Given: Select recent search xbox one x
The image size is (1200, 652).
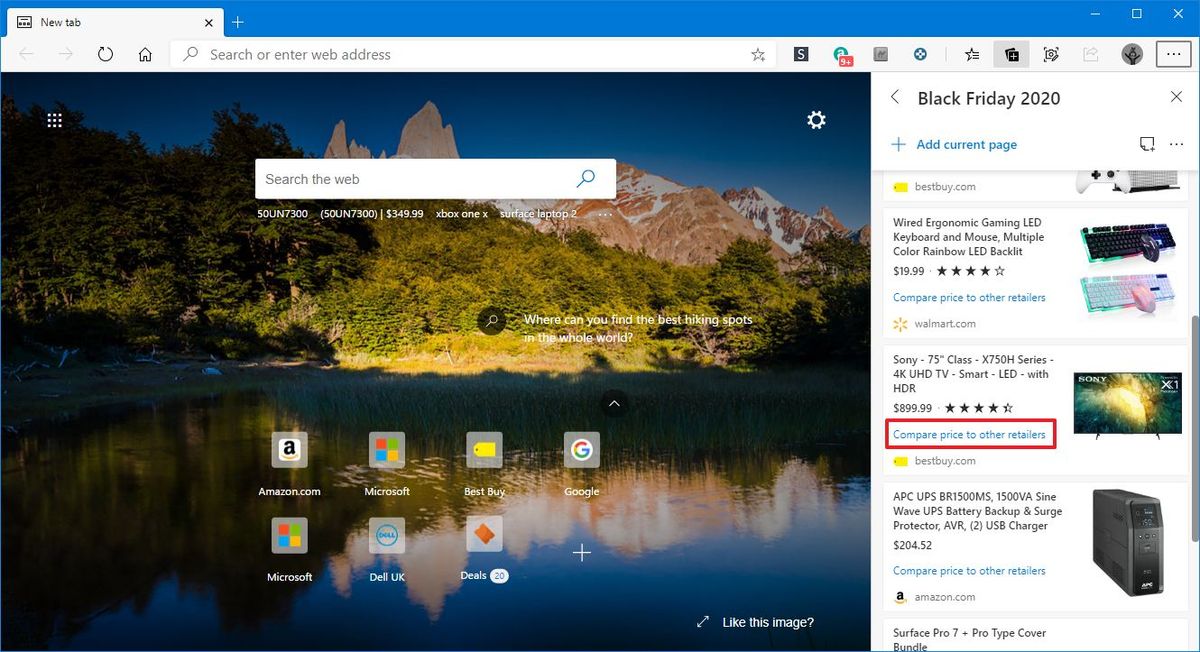Looking at the screenshot, I should pos(462,214).
